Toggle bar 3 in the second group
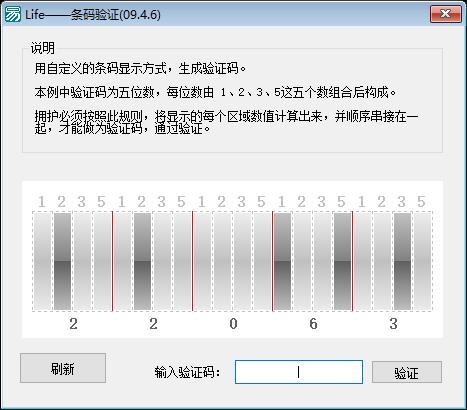The width and height of the screenshot is (467, 410). (162, 262)
